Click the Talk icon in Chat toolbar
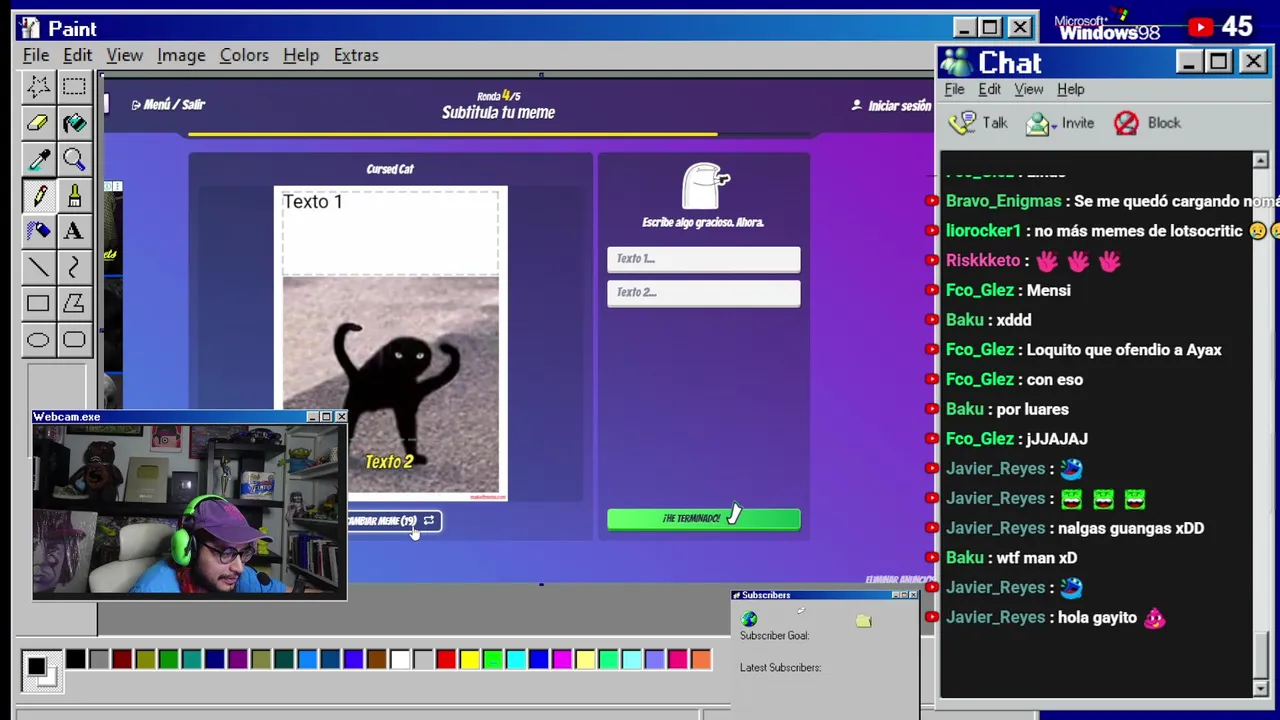The image size is (1280, 720). click(963, 123)
